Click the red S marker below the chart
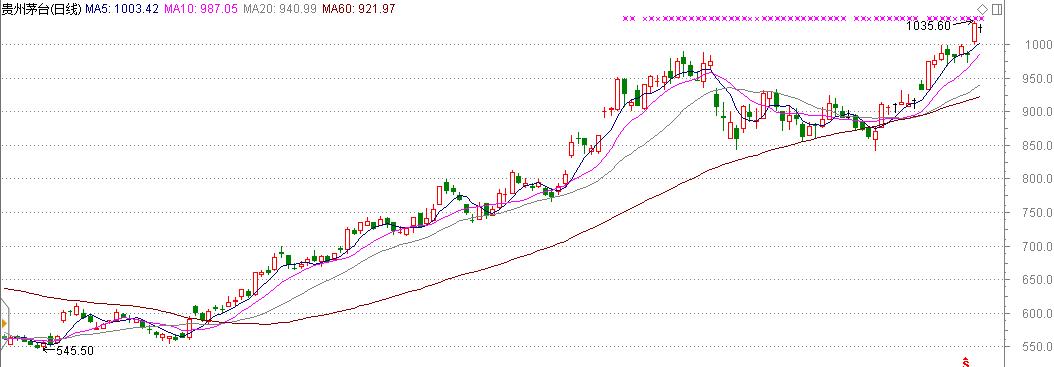 point(966,362)
